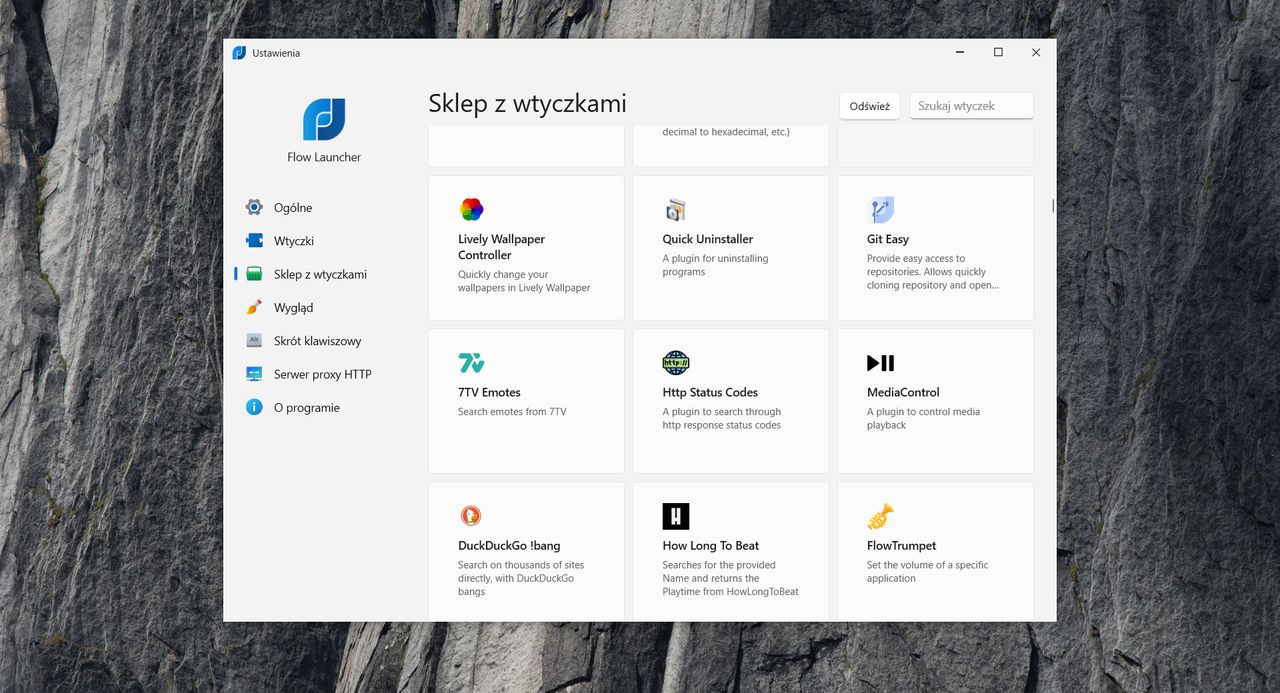Click the MediaControl play-pause icon
Viewport: 1280px width, 693px height.
881,363
